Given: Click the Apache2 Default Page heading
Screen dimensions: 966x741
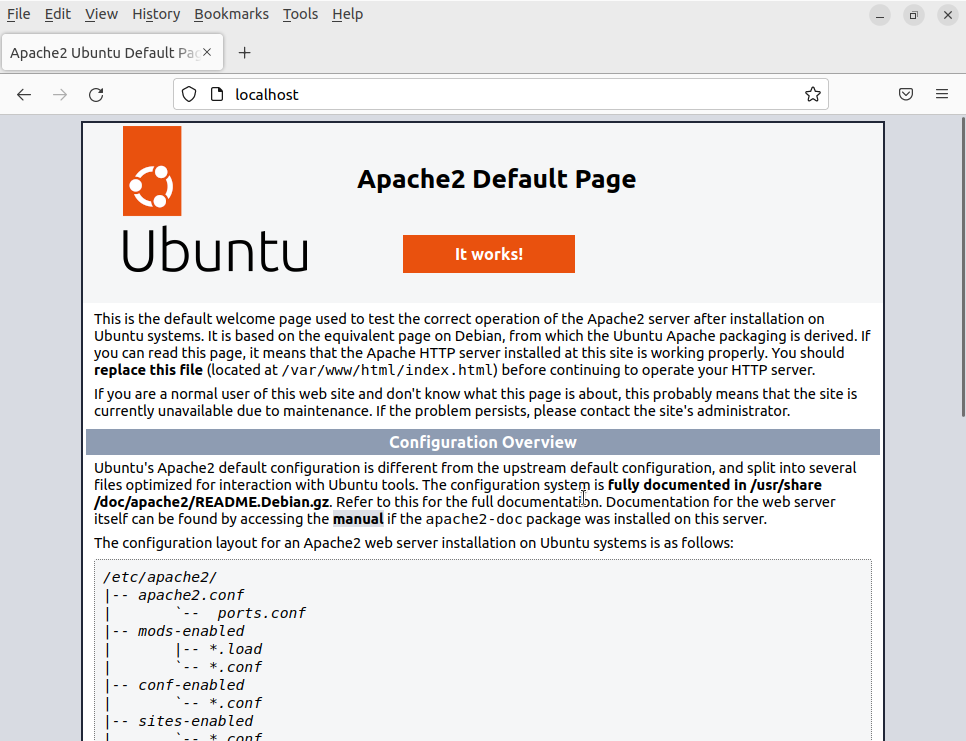Looking at the screenshot, I should click(497, 179).
